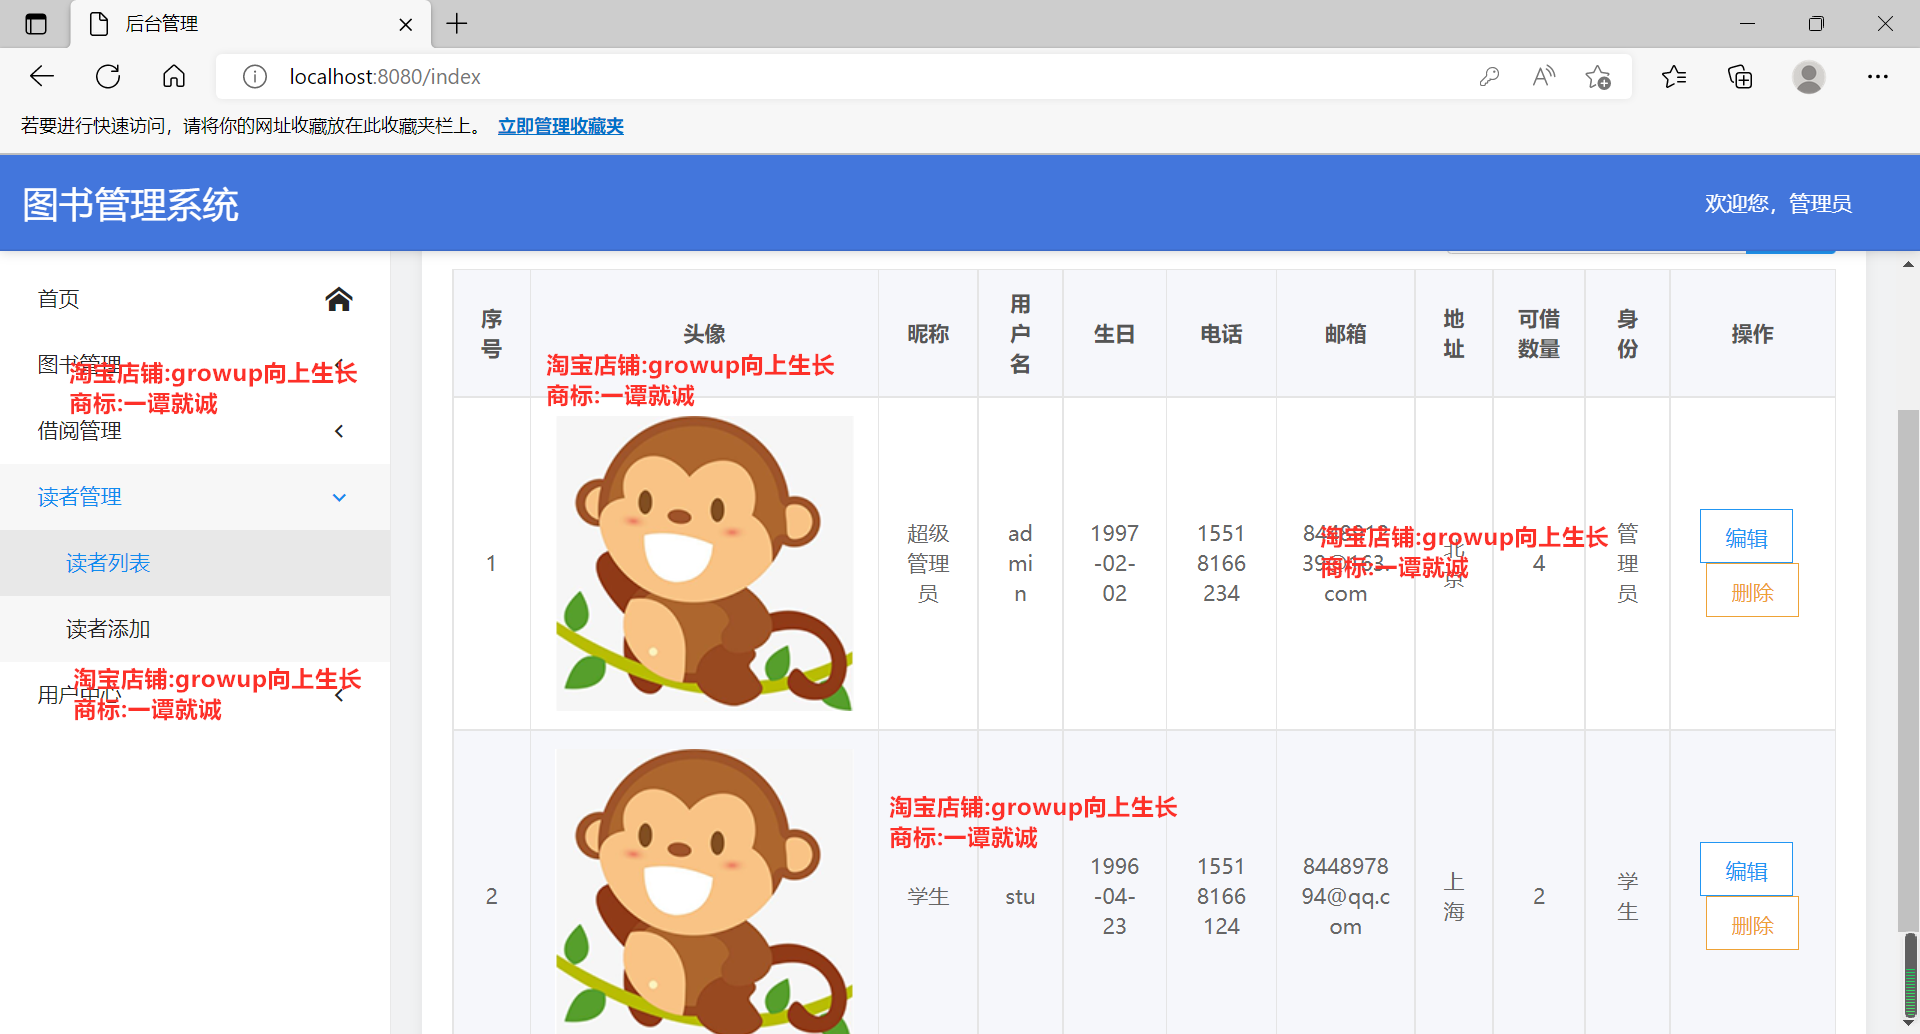The image size is (1920, 1034).
Task: Click the scrollbar up arrow
Action: click(x=1908, y=264)
